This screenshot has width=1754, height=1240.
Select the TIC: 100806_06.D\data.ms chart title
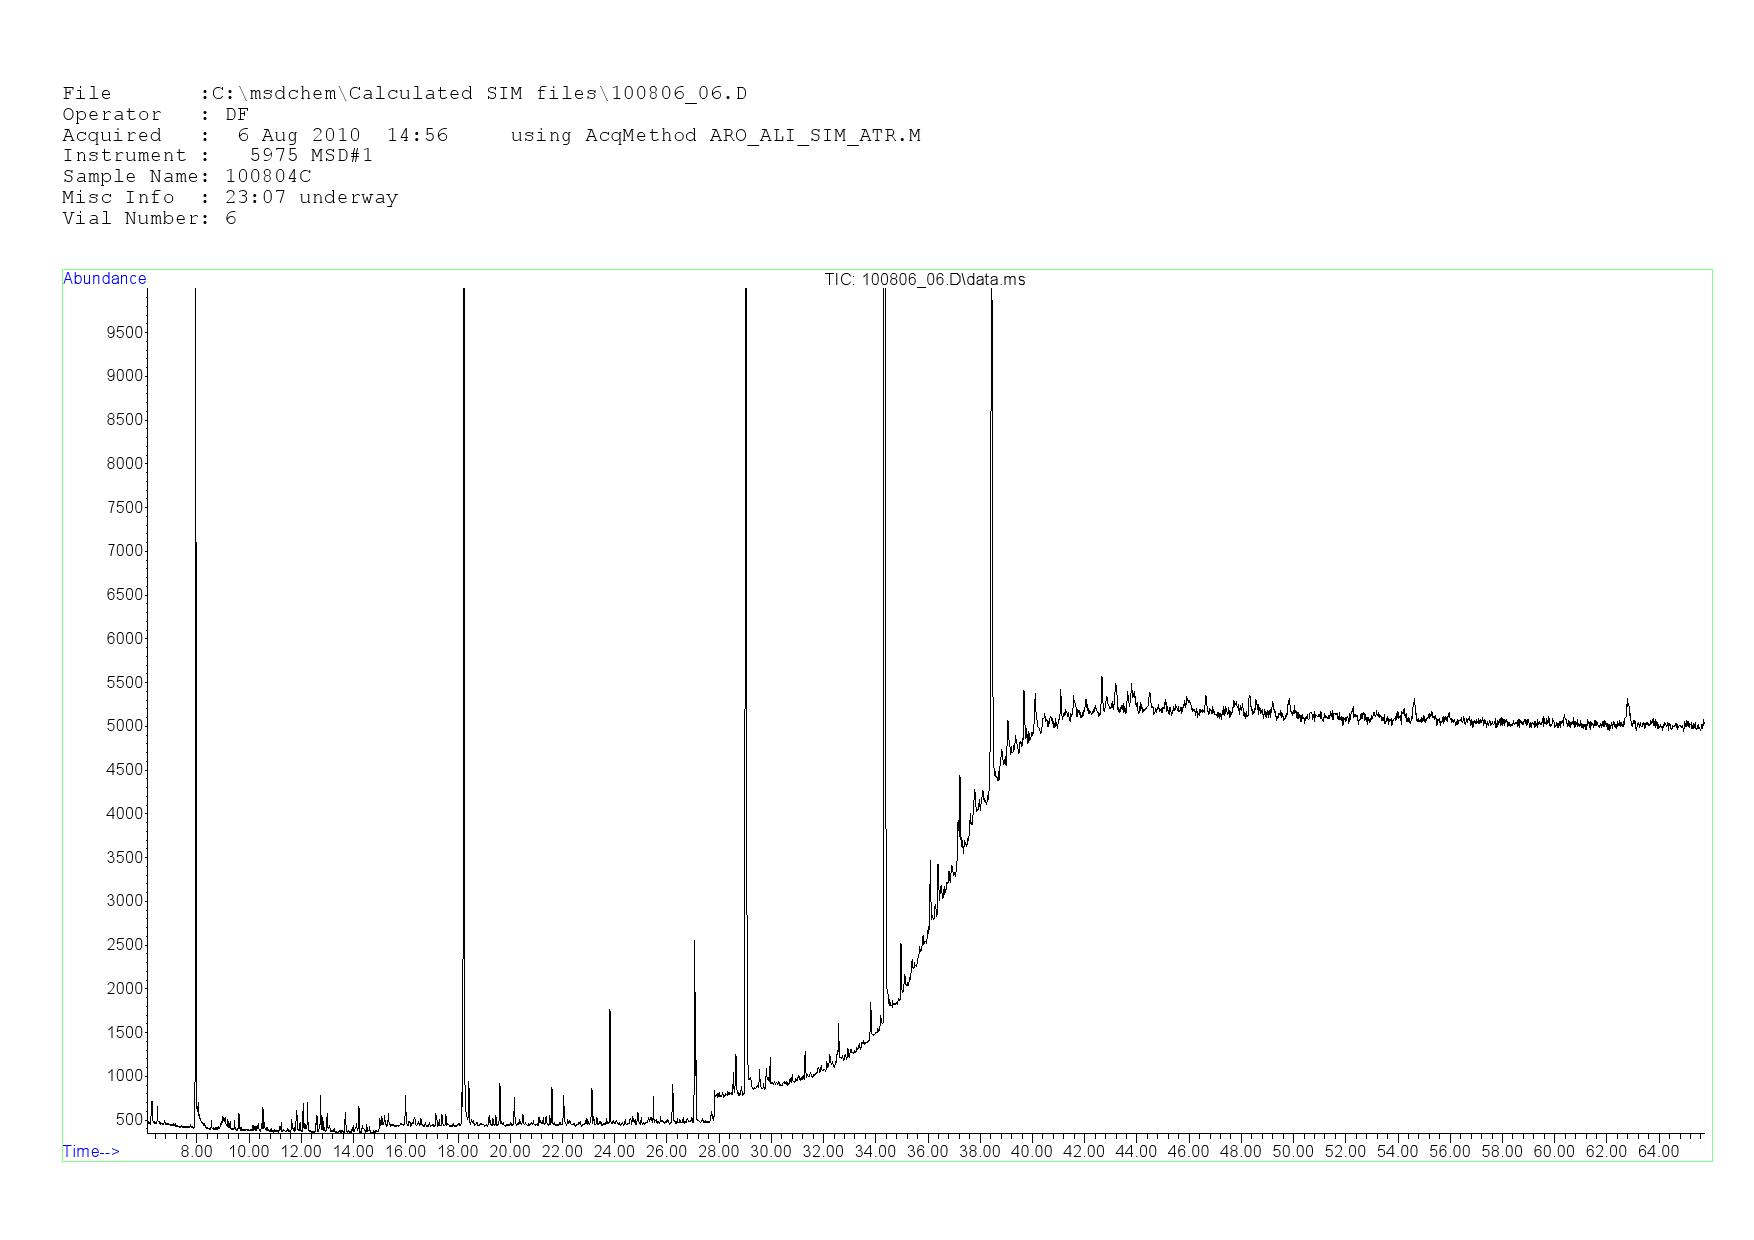(924, 280)
